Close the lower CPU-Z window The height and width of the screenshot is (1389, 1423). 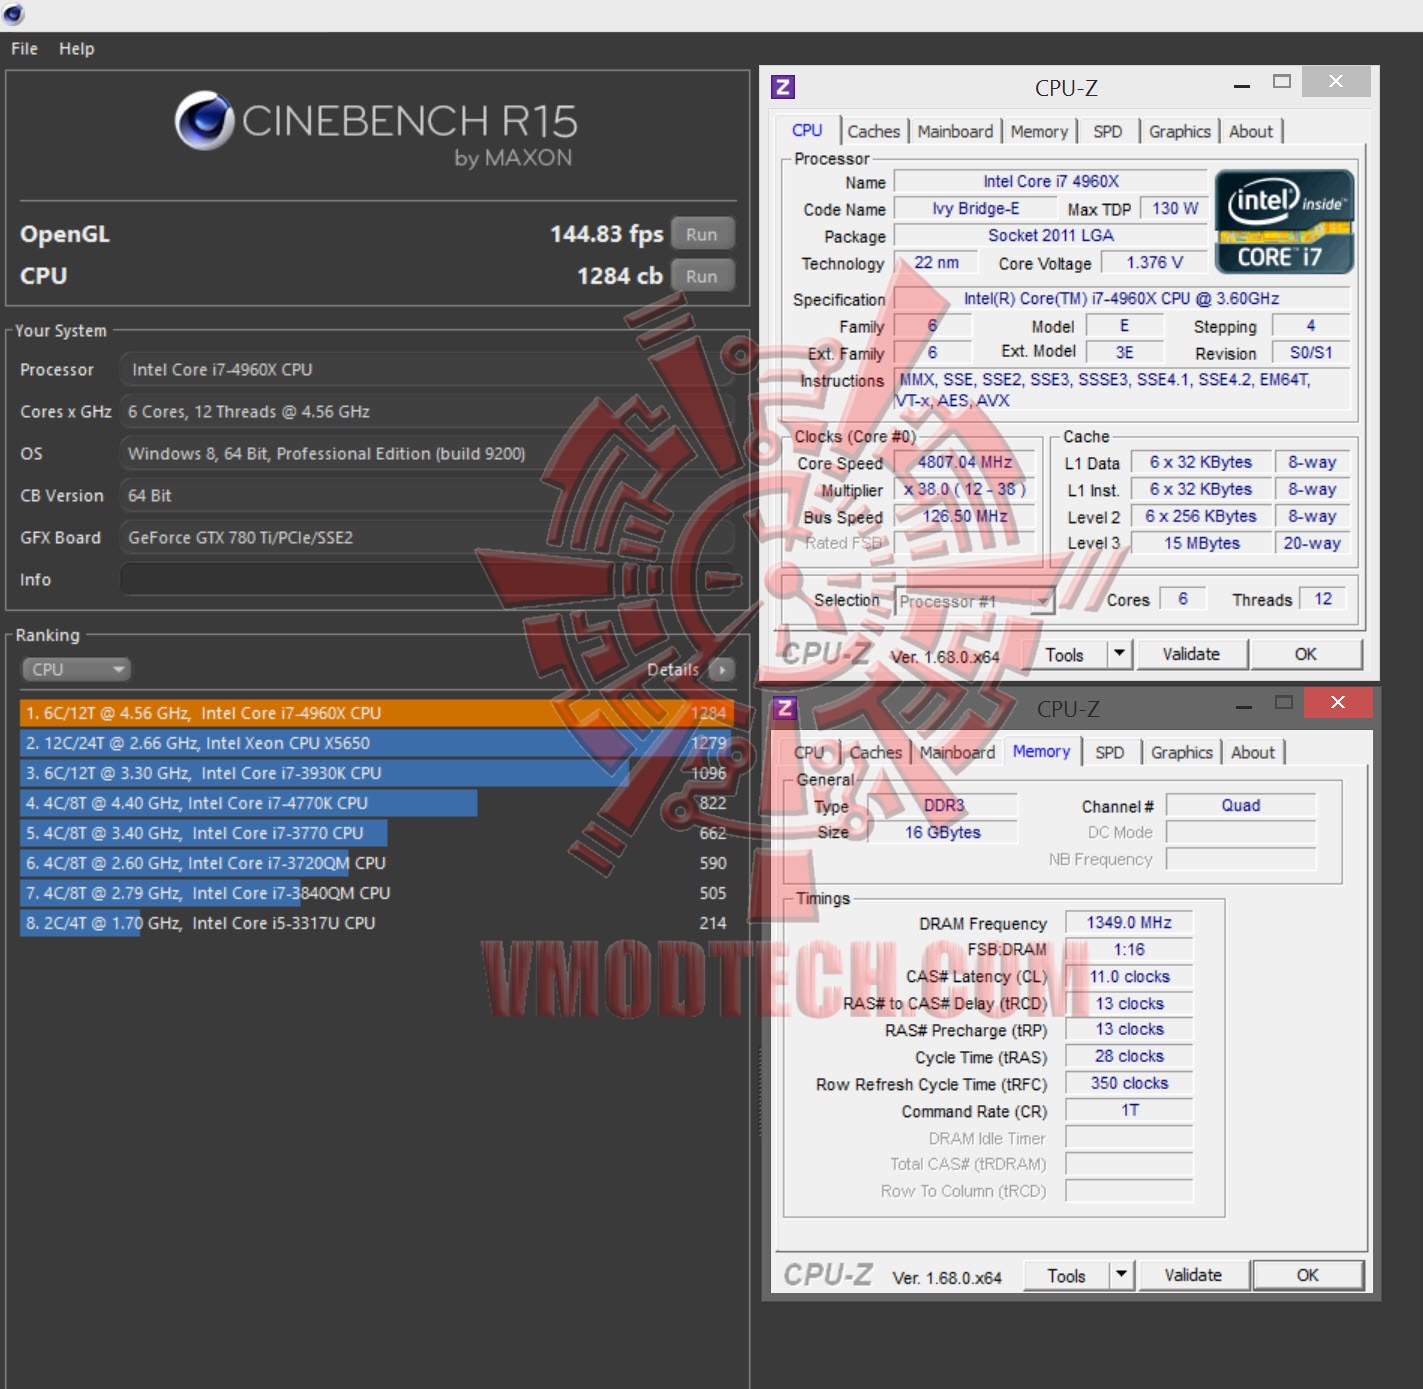pyautogui.click(x=1338, y=702)
